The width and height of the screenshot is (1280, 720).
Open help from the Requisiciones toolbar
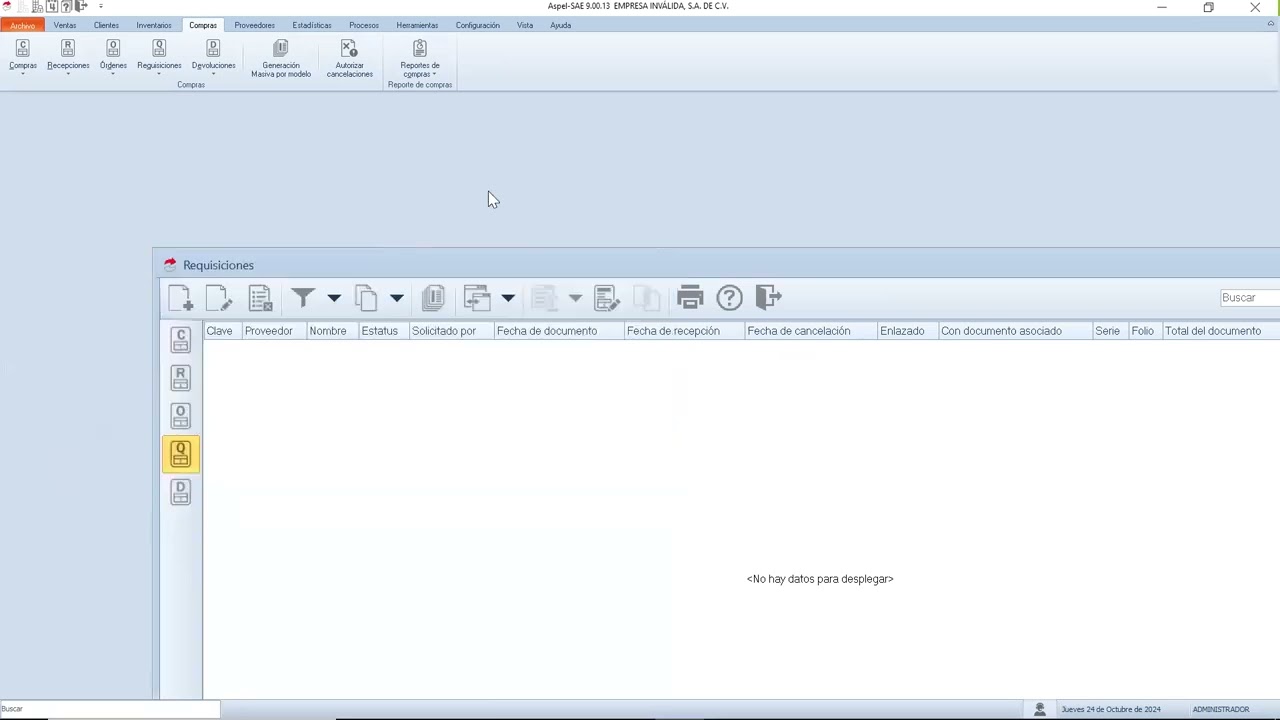pyautogui.click(x=730, y=298)
